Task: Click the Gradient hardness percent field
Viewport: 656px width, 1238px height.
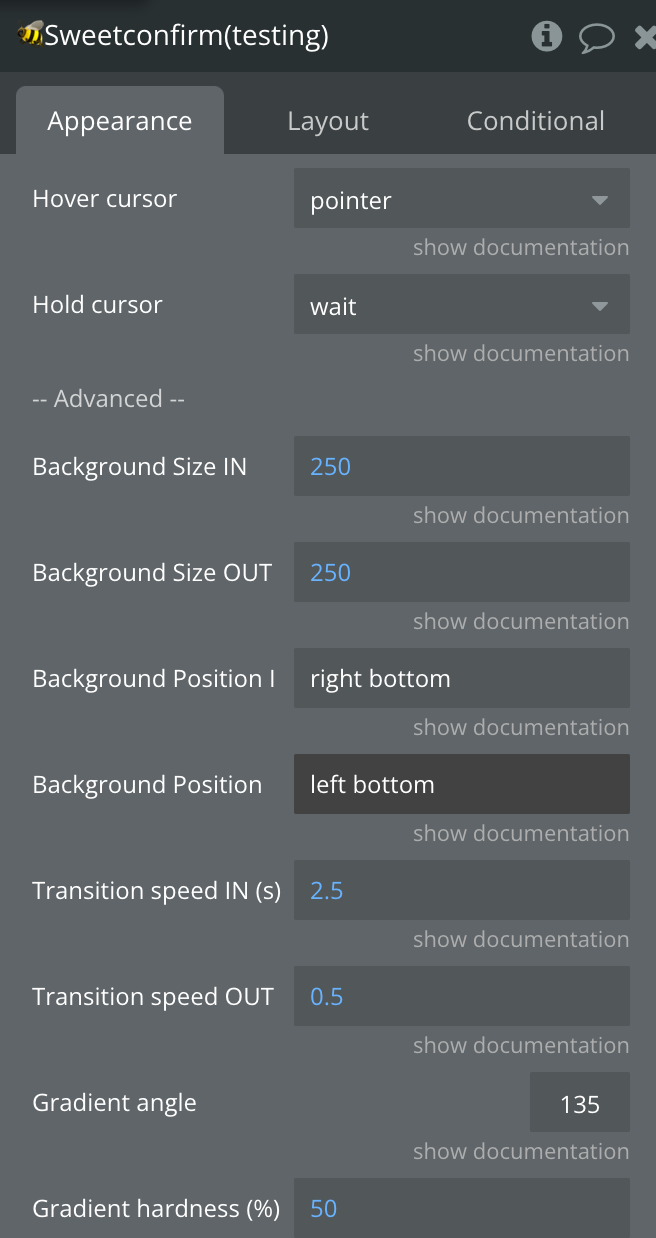Action: (462, 1208)
